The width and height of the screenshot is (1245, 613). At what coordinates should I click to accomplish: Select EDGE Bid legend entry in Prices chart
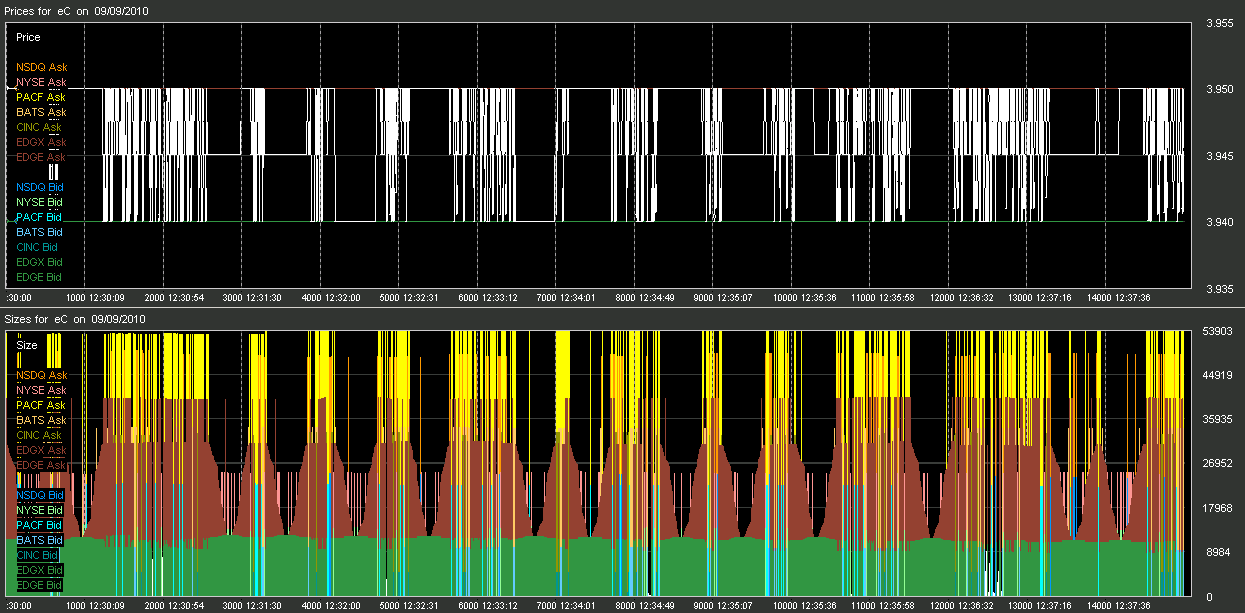(x=39, y=277)
